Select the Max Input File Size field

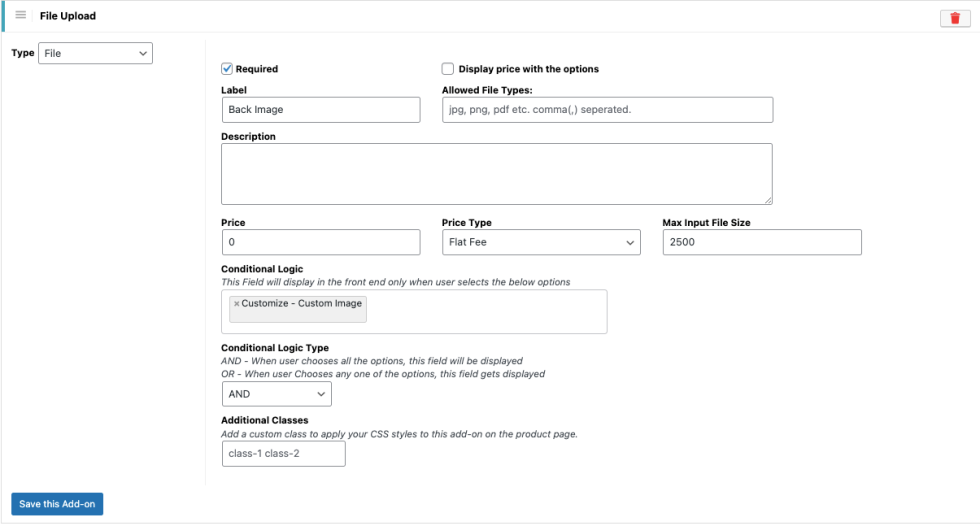[761, 242]
